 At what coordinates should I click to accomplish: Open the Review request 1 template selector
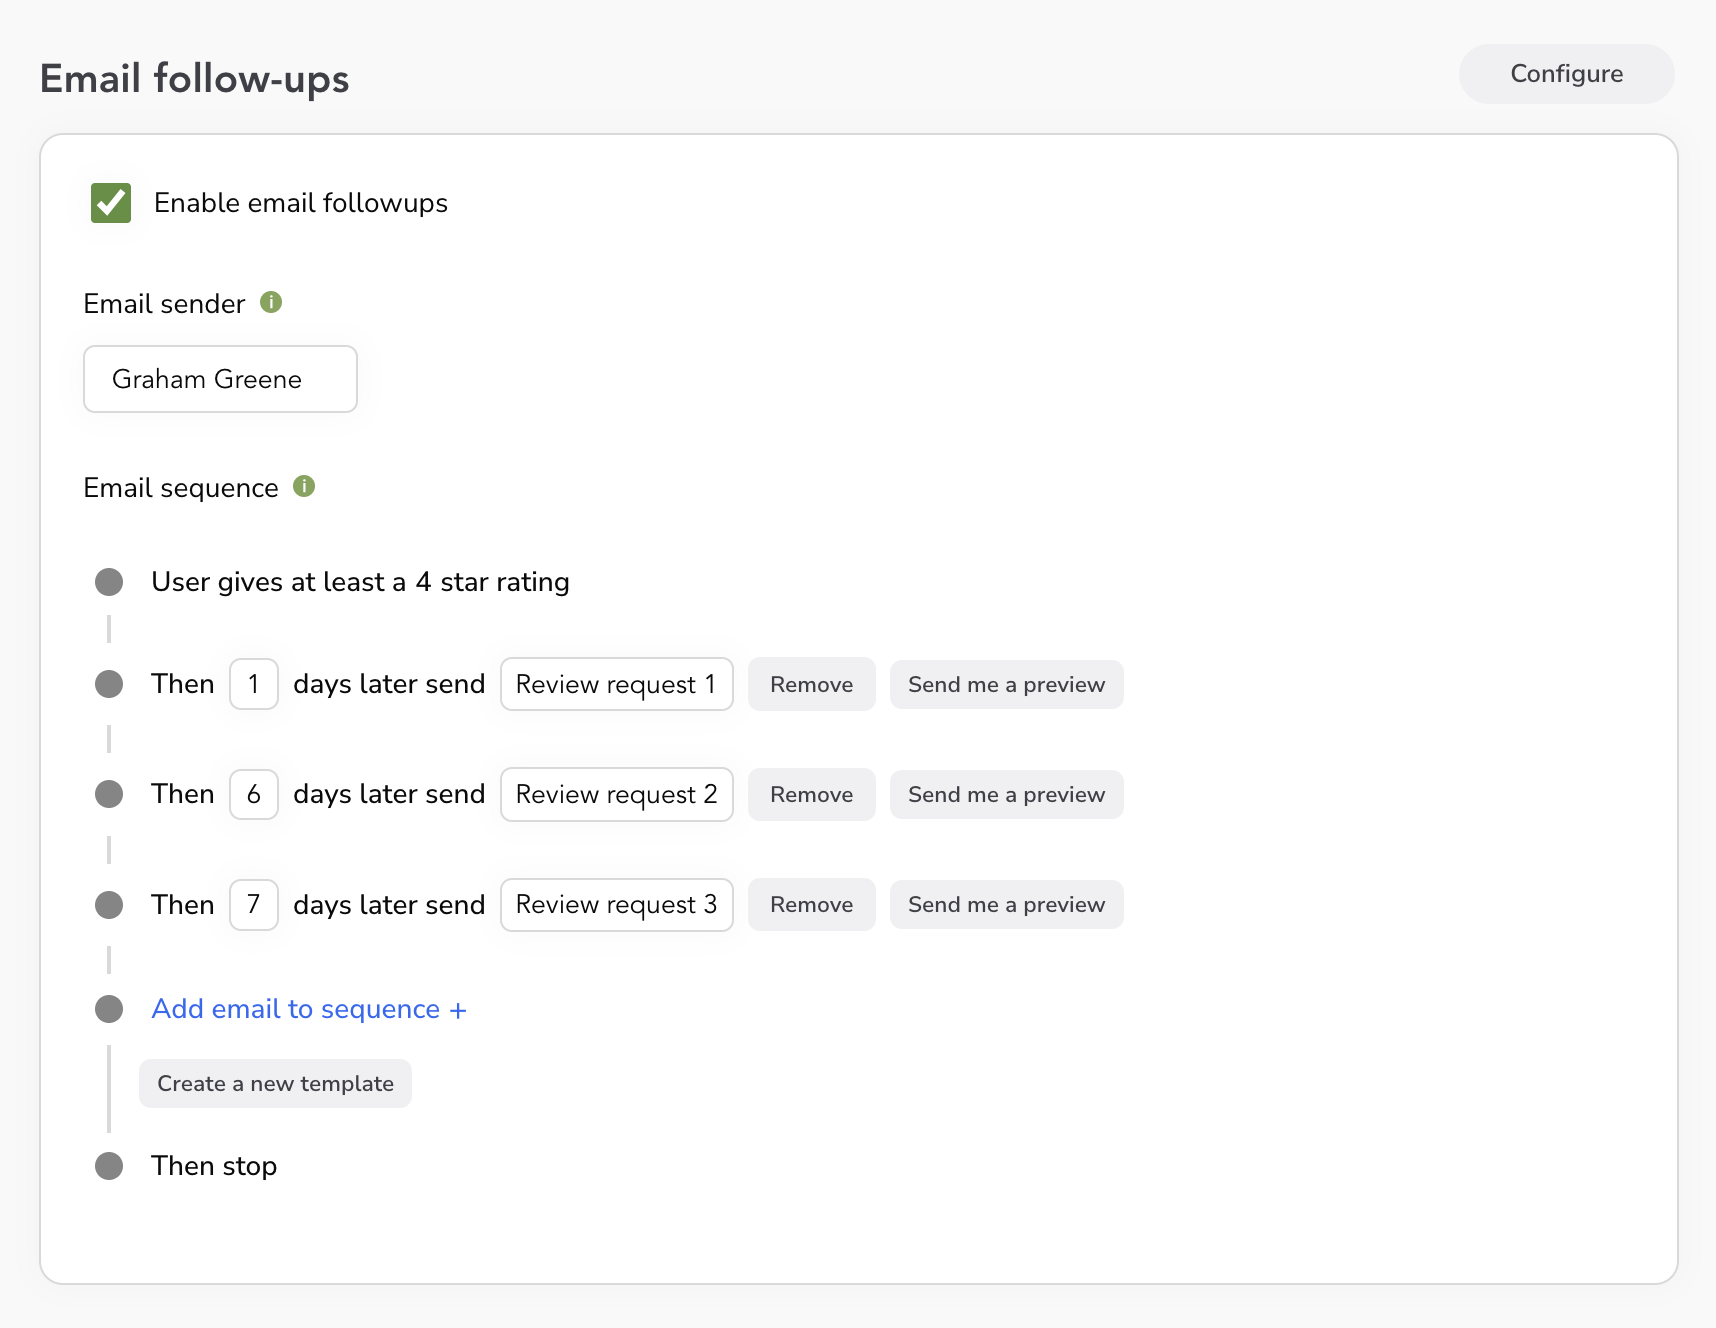(x=616, y=684)
